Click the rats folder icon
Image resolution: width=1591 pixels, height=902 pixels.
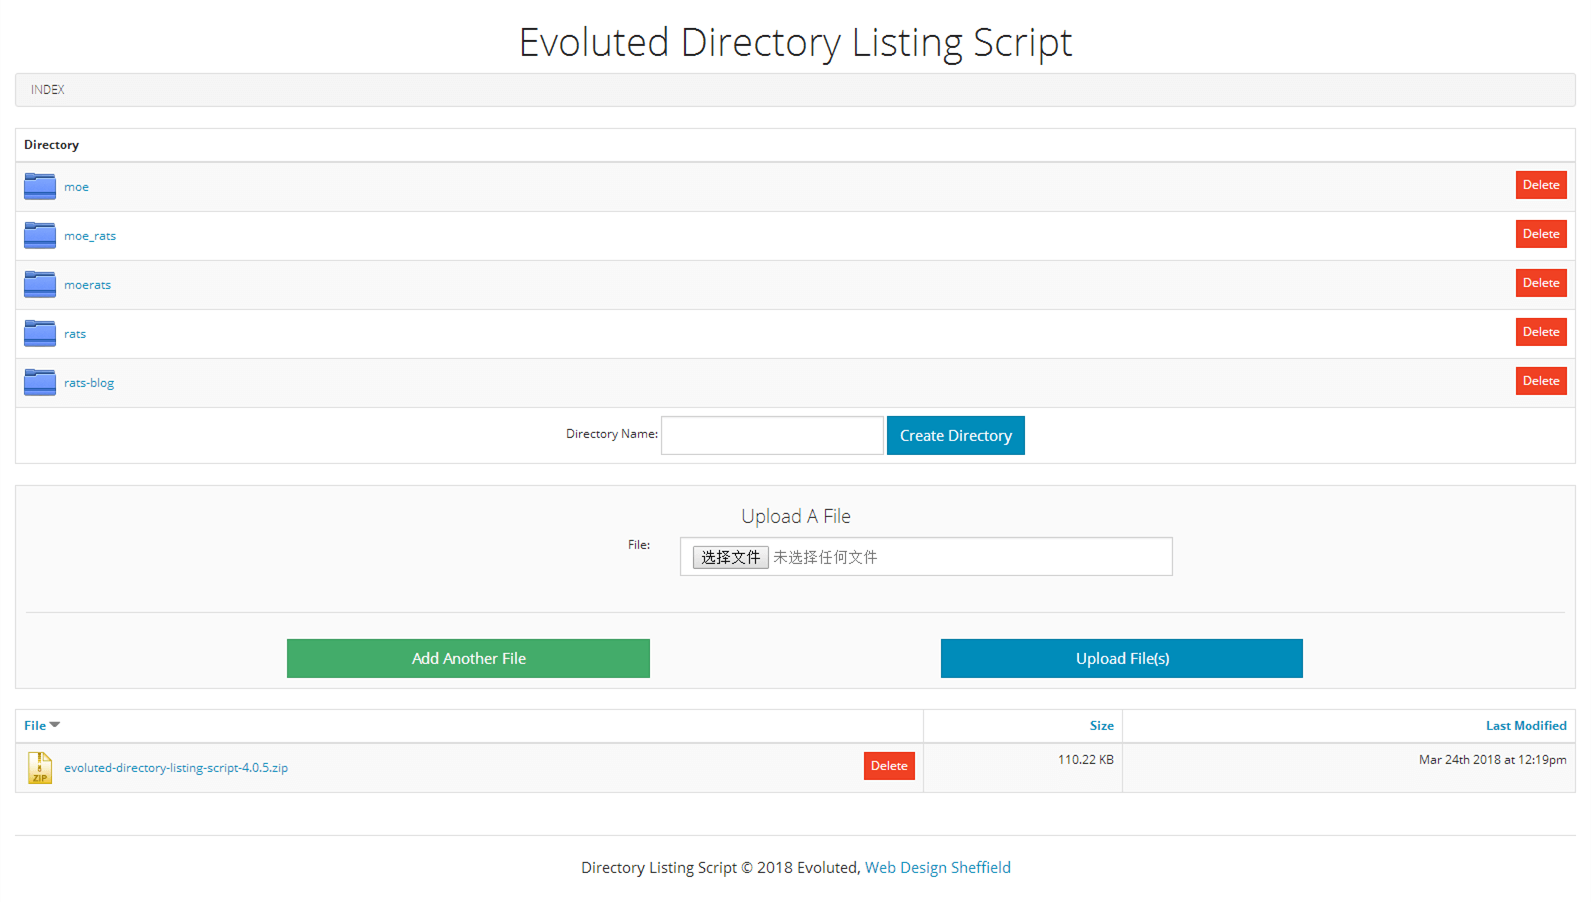click(x=40, y=334)
